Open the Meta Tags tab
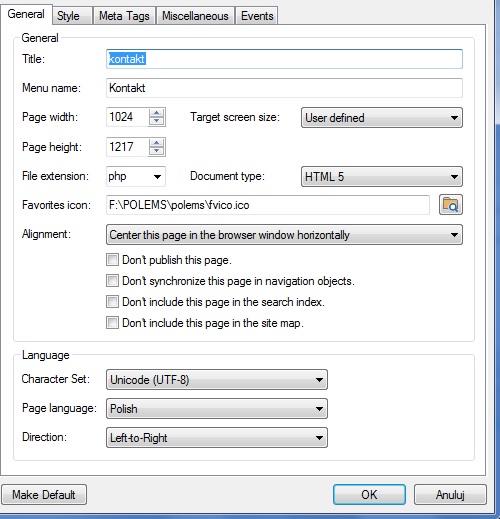The image size is (500, 519). click(x=124, y=16)
